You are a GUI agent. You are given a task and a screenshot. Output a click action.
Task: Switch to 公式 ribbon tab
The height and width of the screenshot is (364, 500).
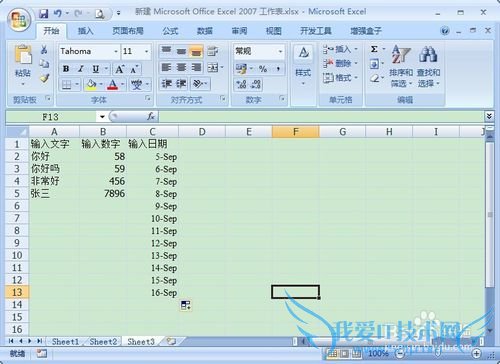pos(170,31)
